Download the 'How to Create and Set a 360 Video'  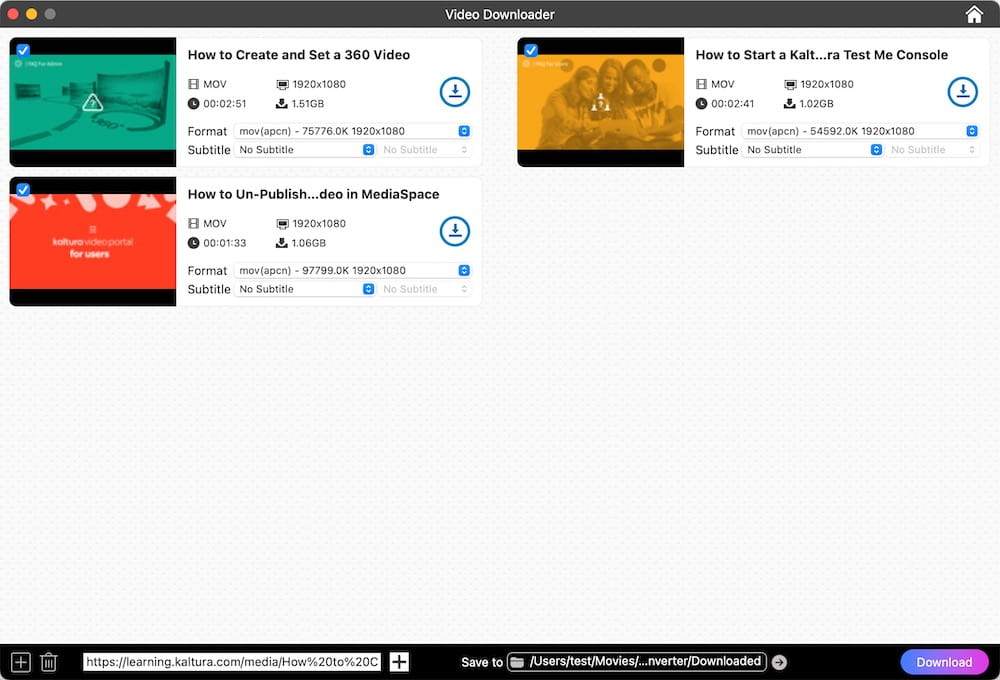coord(455,92)
